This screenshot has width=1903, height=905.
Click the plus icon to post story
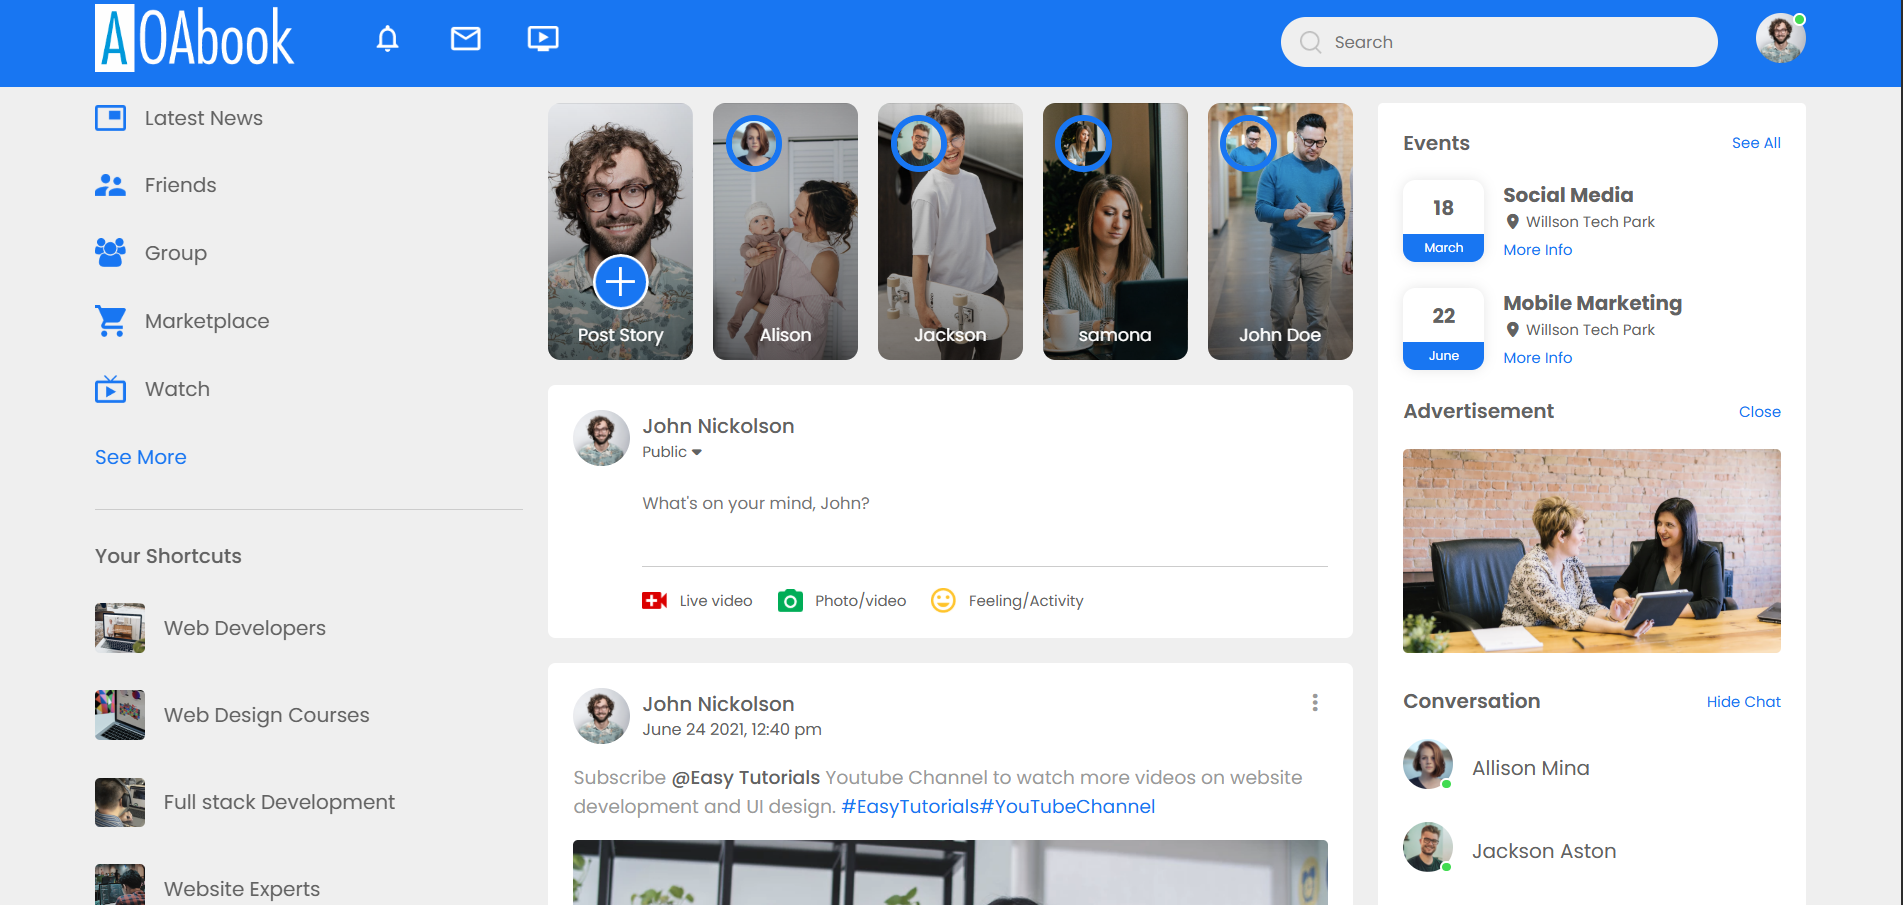620,282
